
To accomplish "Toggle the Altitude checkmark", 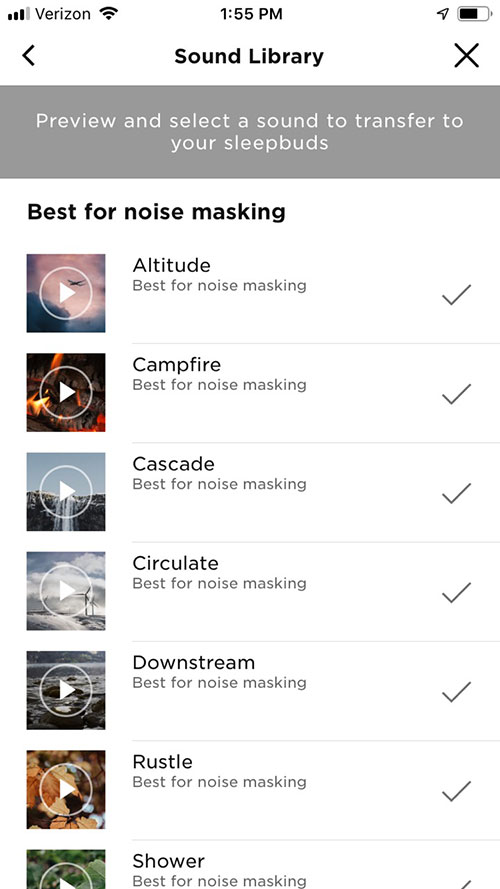I will click(456, 295).
